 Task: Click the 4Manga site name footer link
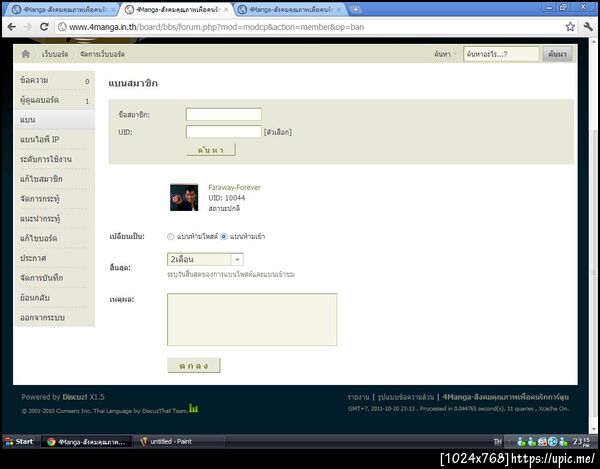tap(505, 397)
